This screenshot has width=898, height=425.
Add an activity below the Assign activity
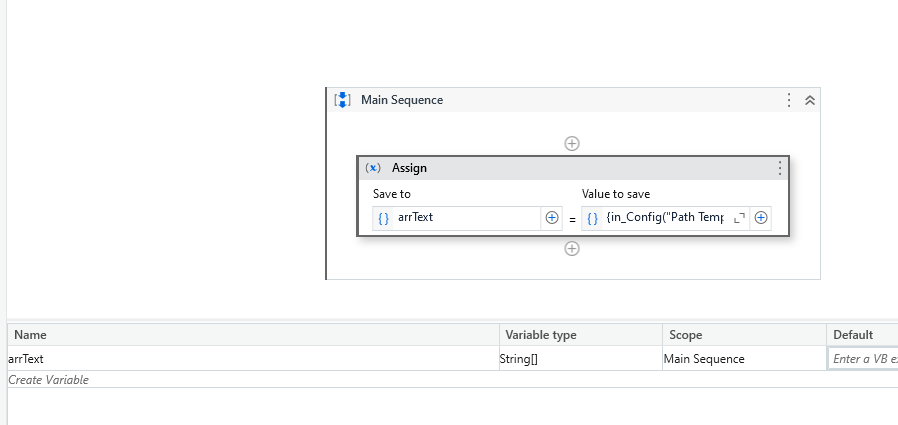[572, 249]
